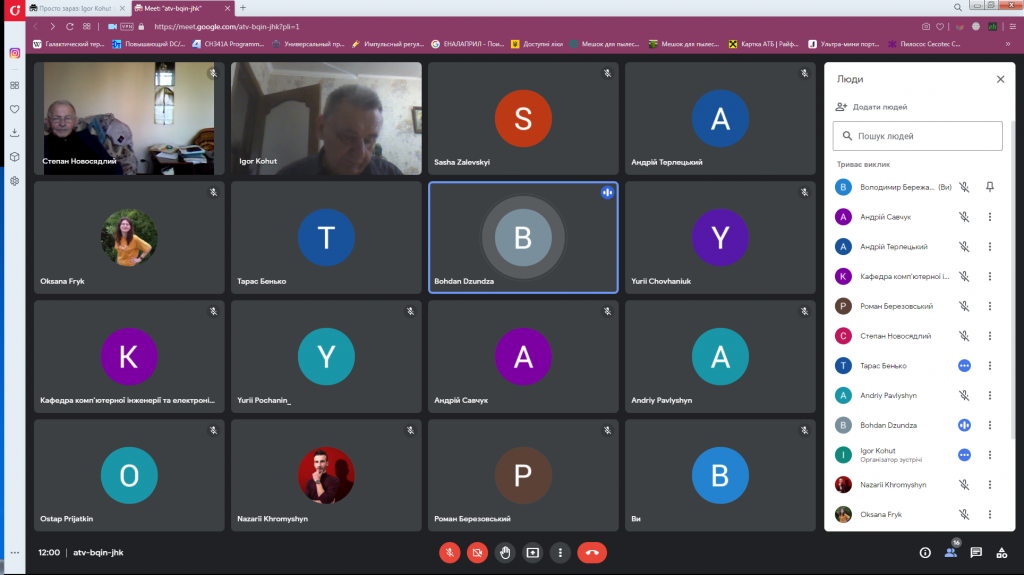Pin Володимир Бережа... using the pin icon
Image resolution: width=1024 pixels, height=575 pixels.
pyautogui.click(x=990, y=187)
